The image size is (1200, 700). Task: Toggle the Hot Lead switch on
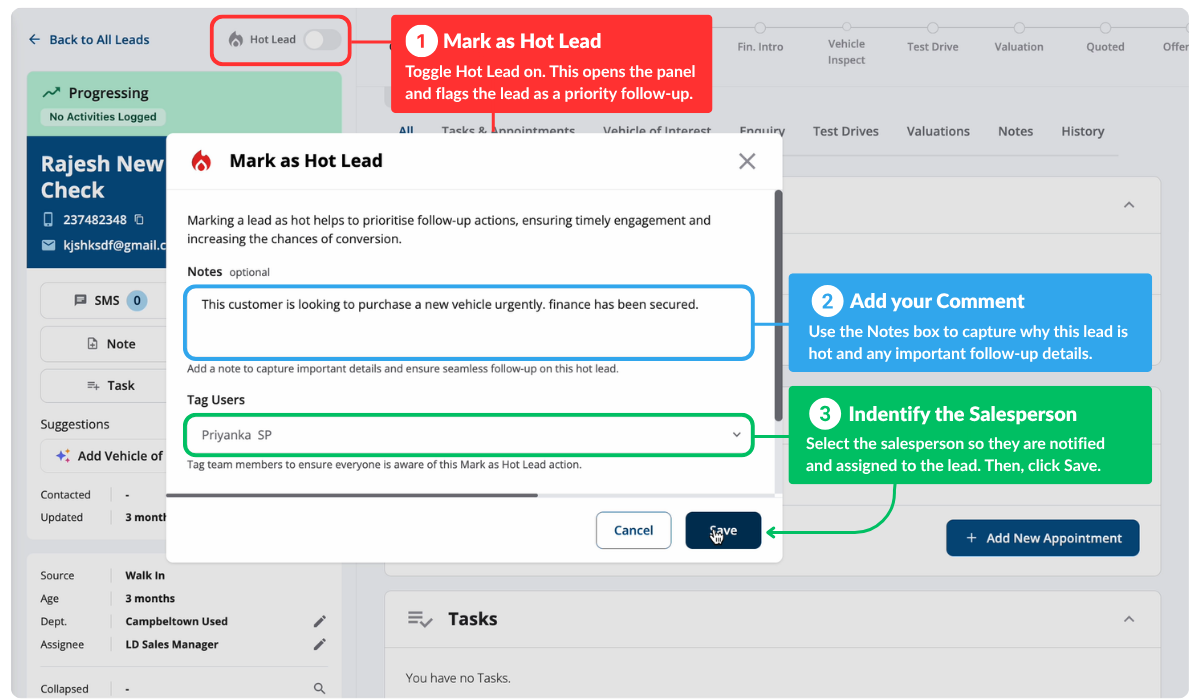tap(322, 40)
